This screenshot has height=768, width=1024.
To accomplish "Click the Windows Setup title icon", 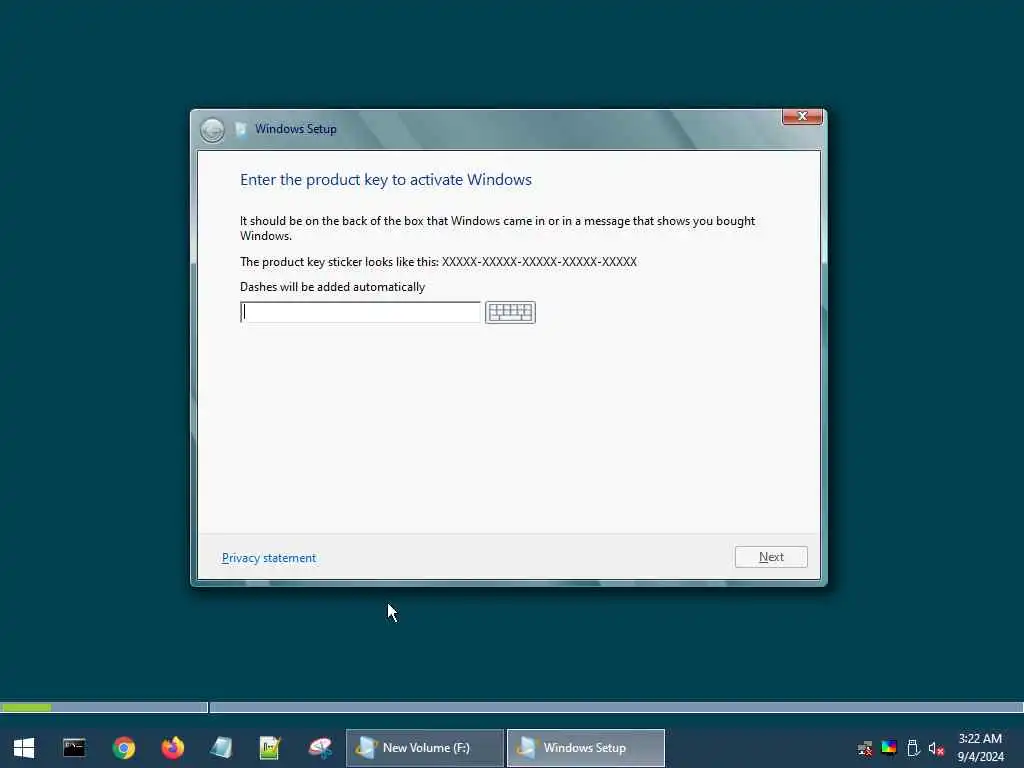I will tap(240, 129).
